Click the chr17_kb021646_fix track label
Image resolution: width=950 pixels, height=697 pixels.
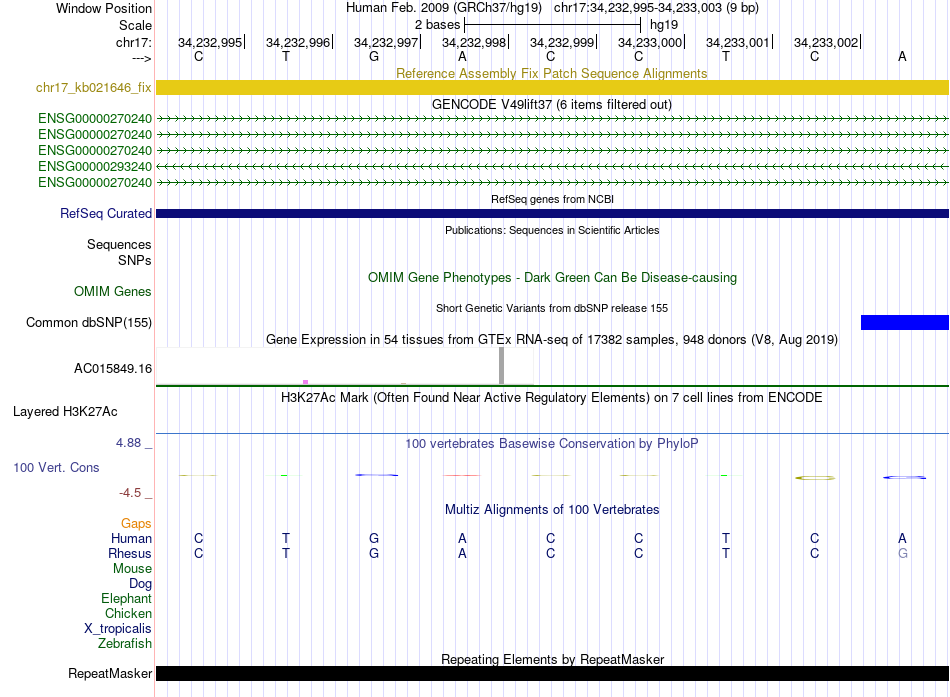[93, 87]
